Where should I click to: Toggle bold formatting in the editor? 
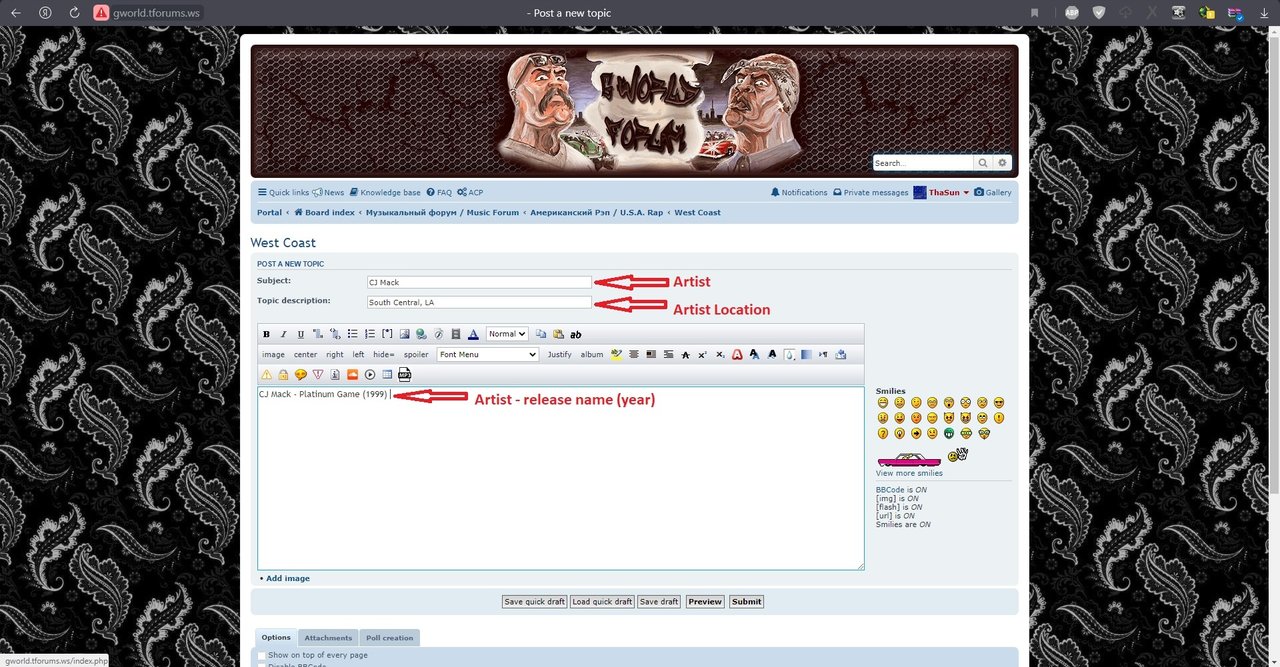(x=266, y=334)
